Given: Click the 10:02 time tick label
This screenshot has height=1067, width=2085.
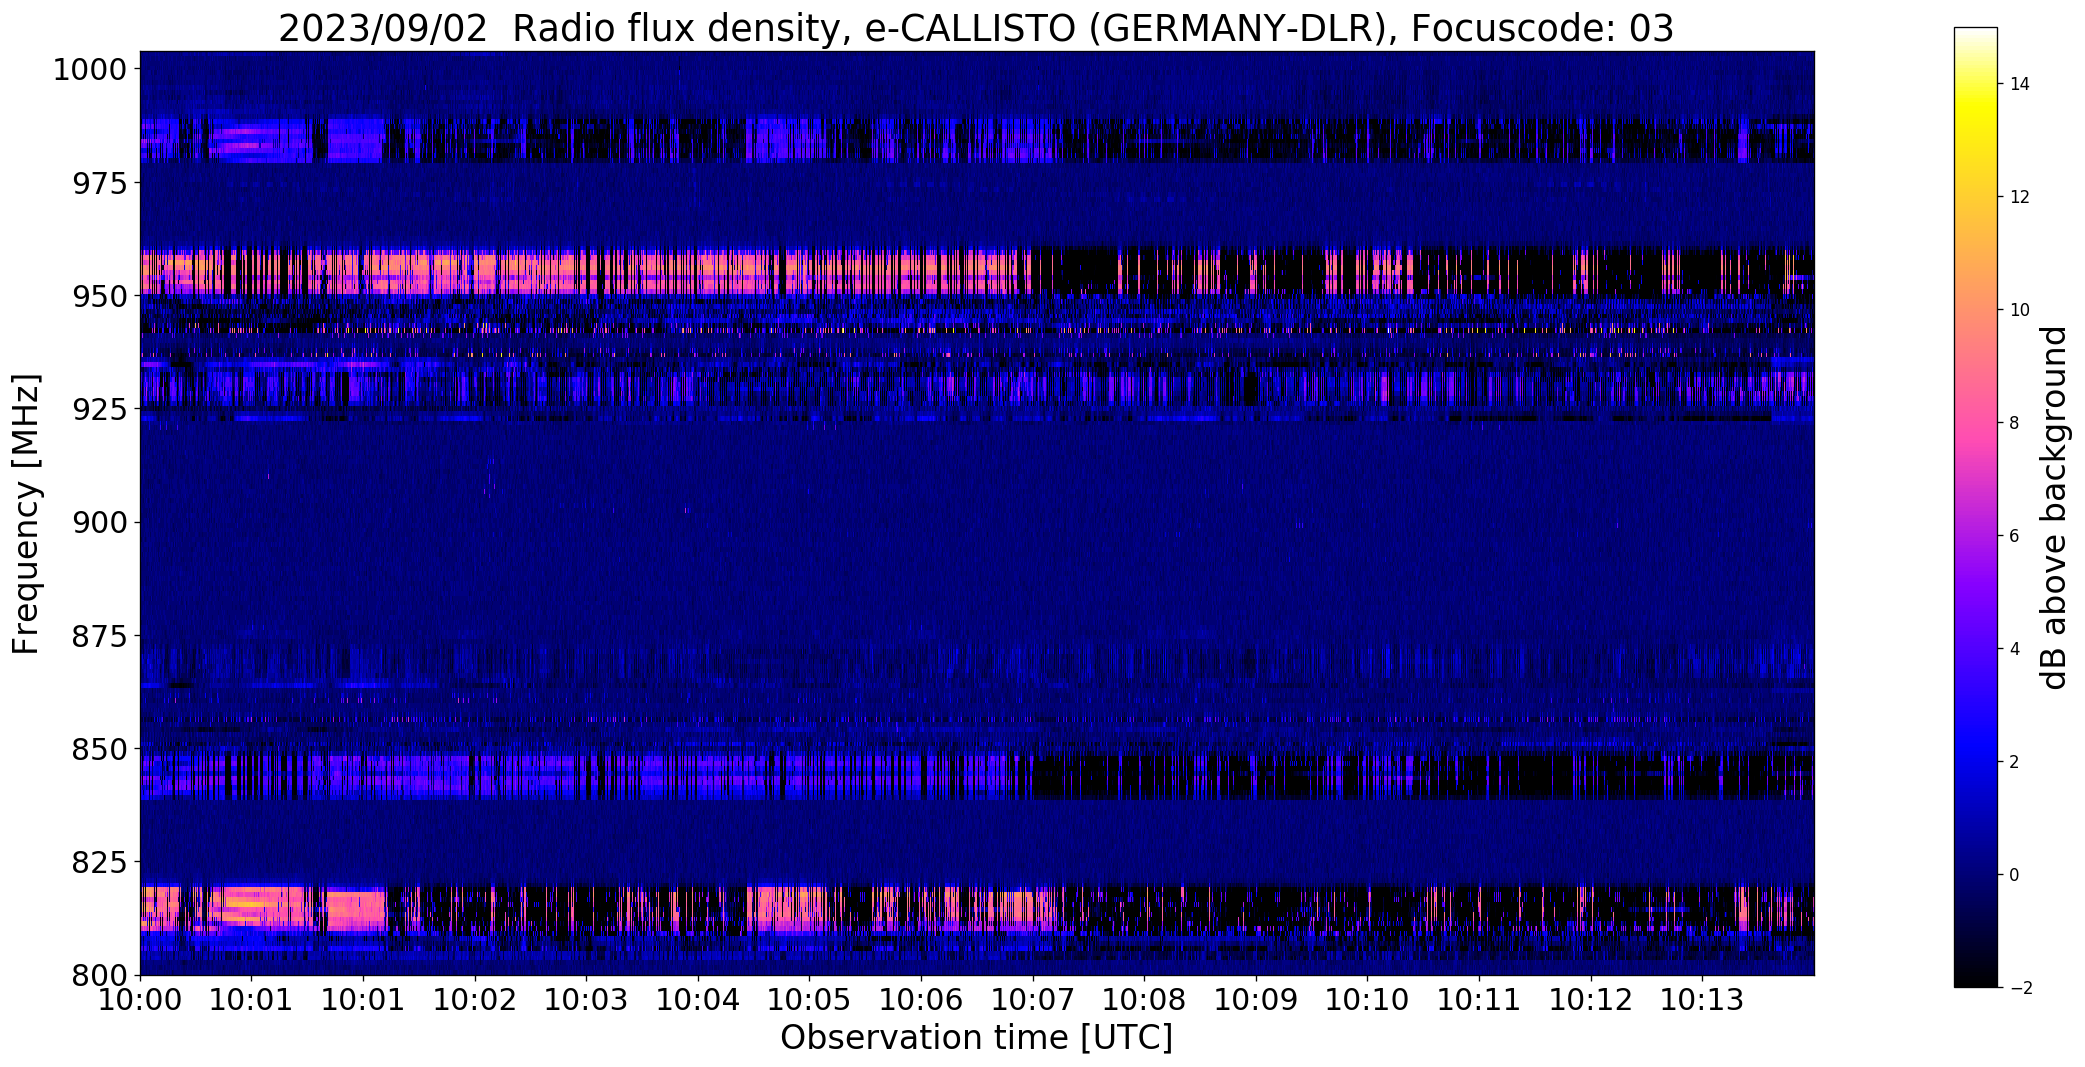Looking at the screenshot, I should [475, 1000].
